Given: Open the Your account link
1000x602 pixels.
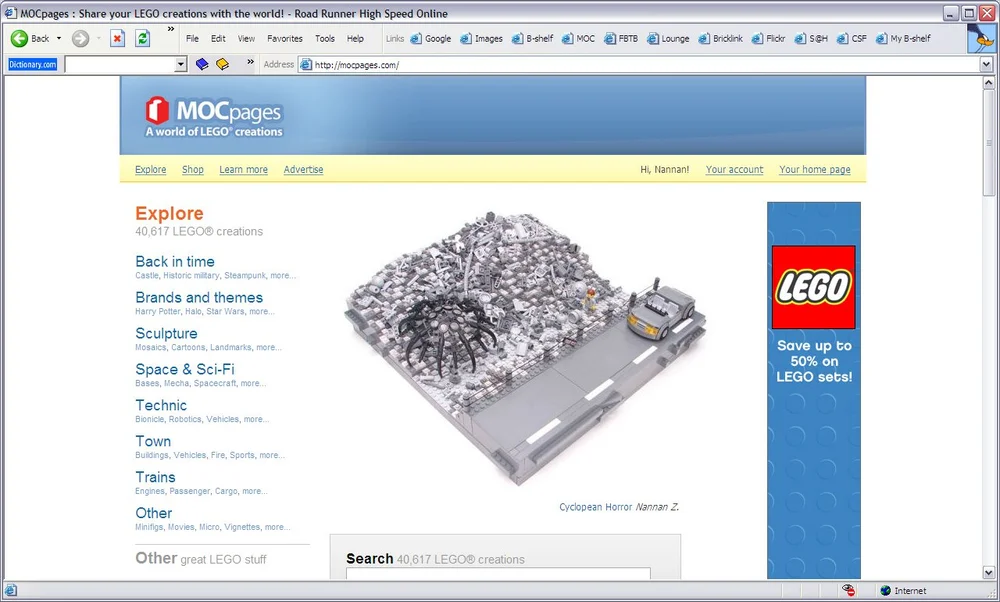Looking at the screenshot, I should pyautogui.click(x=735, y=170).
